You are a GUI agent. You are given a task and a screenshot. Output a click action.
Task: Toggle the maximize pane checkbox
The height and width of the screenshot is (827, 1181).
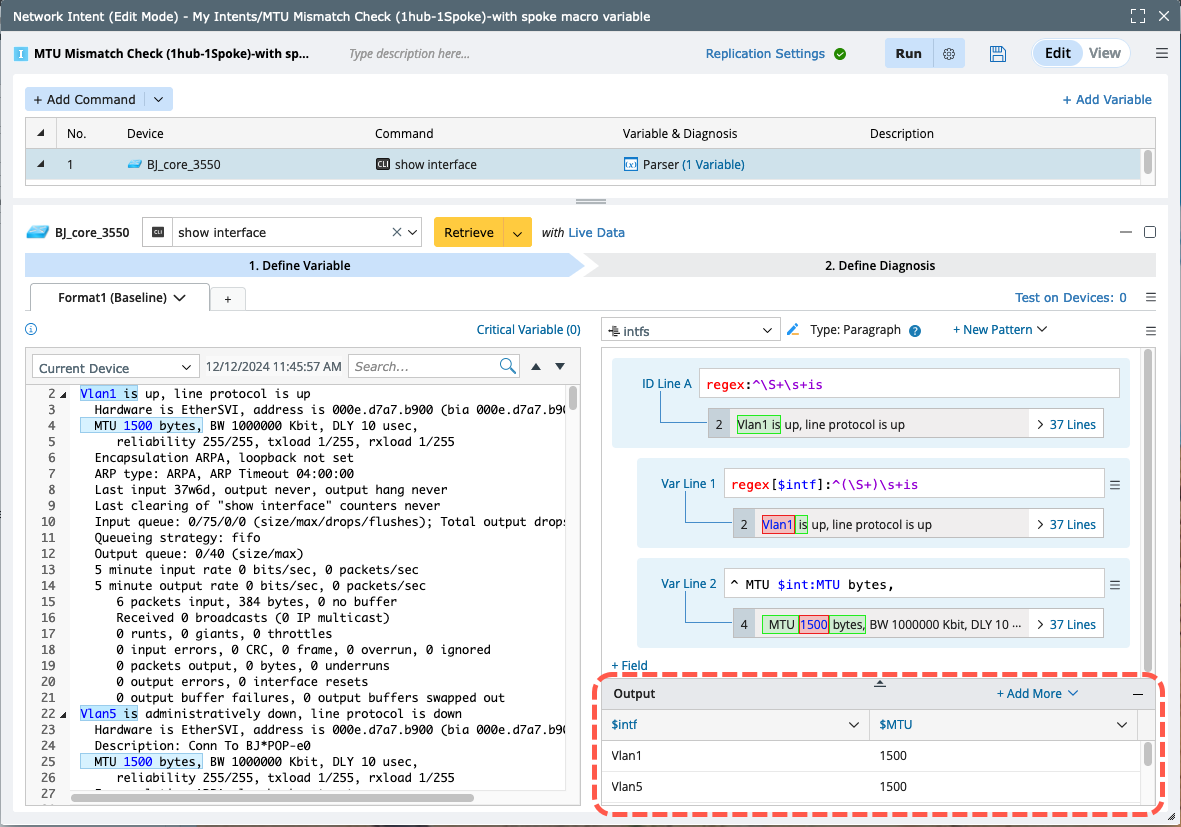pos(1150,232)
